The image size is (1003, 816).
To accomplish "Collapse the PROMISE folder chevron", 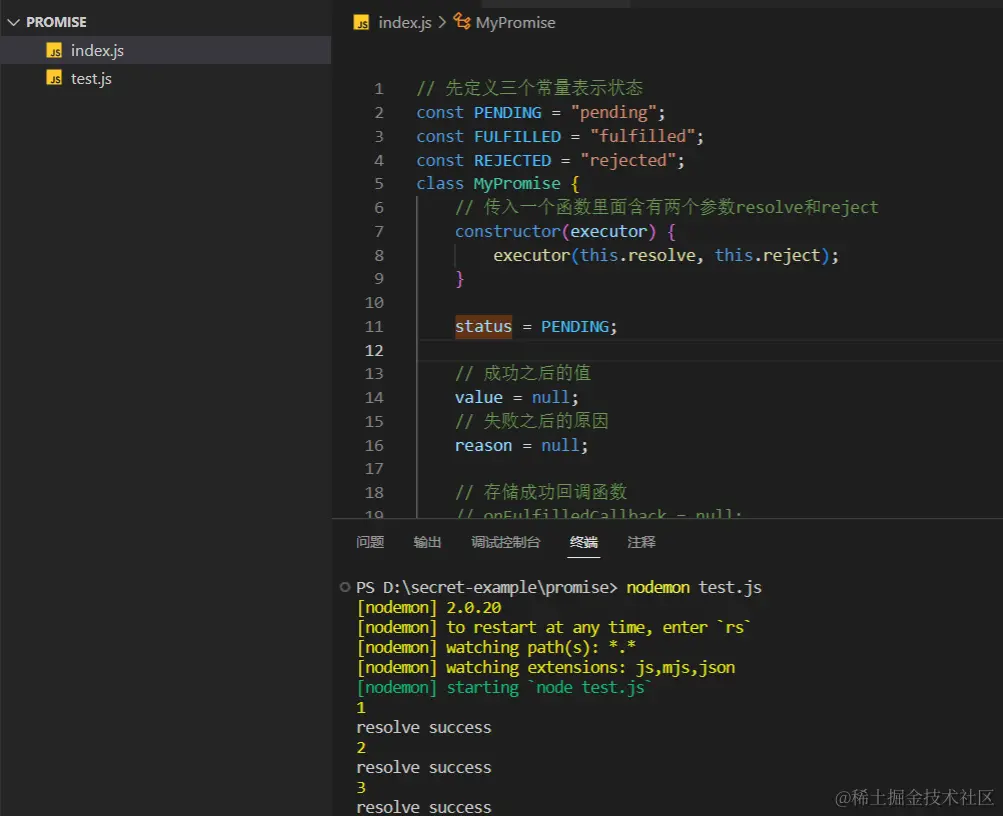I will click(13, 22).
